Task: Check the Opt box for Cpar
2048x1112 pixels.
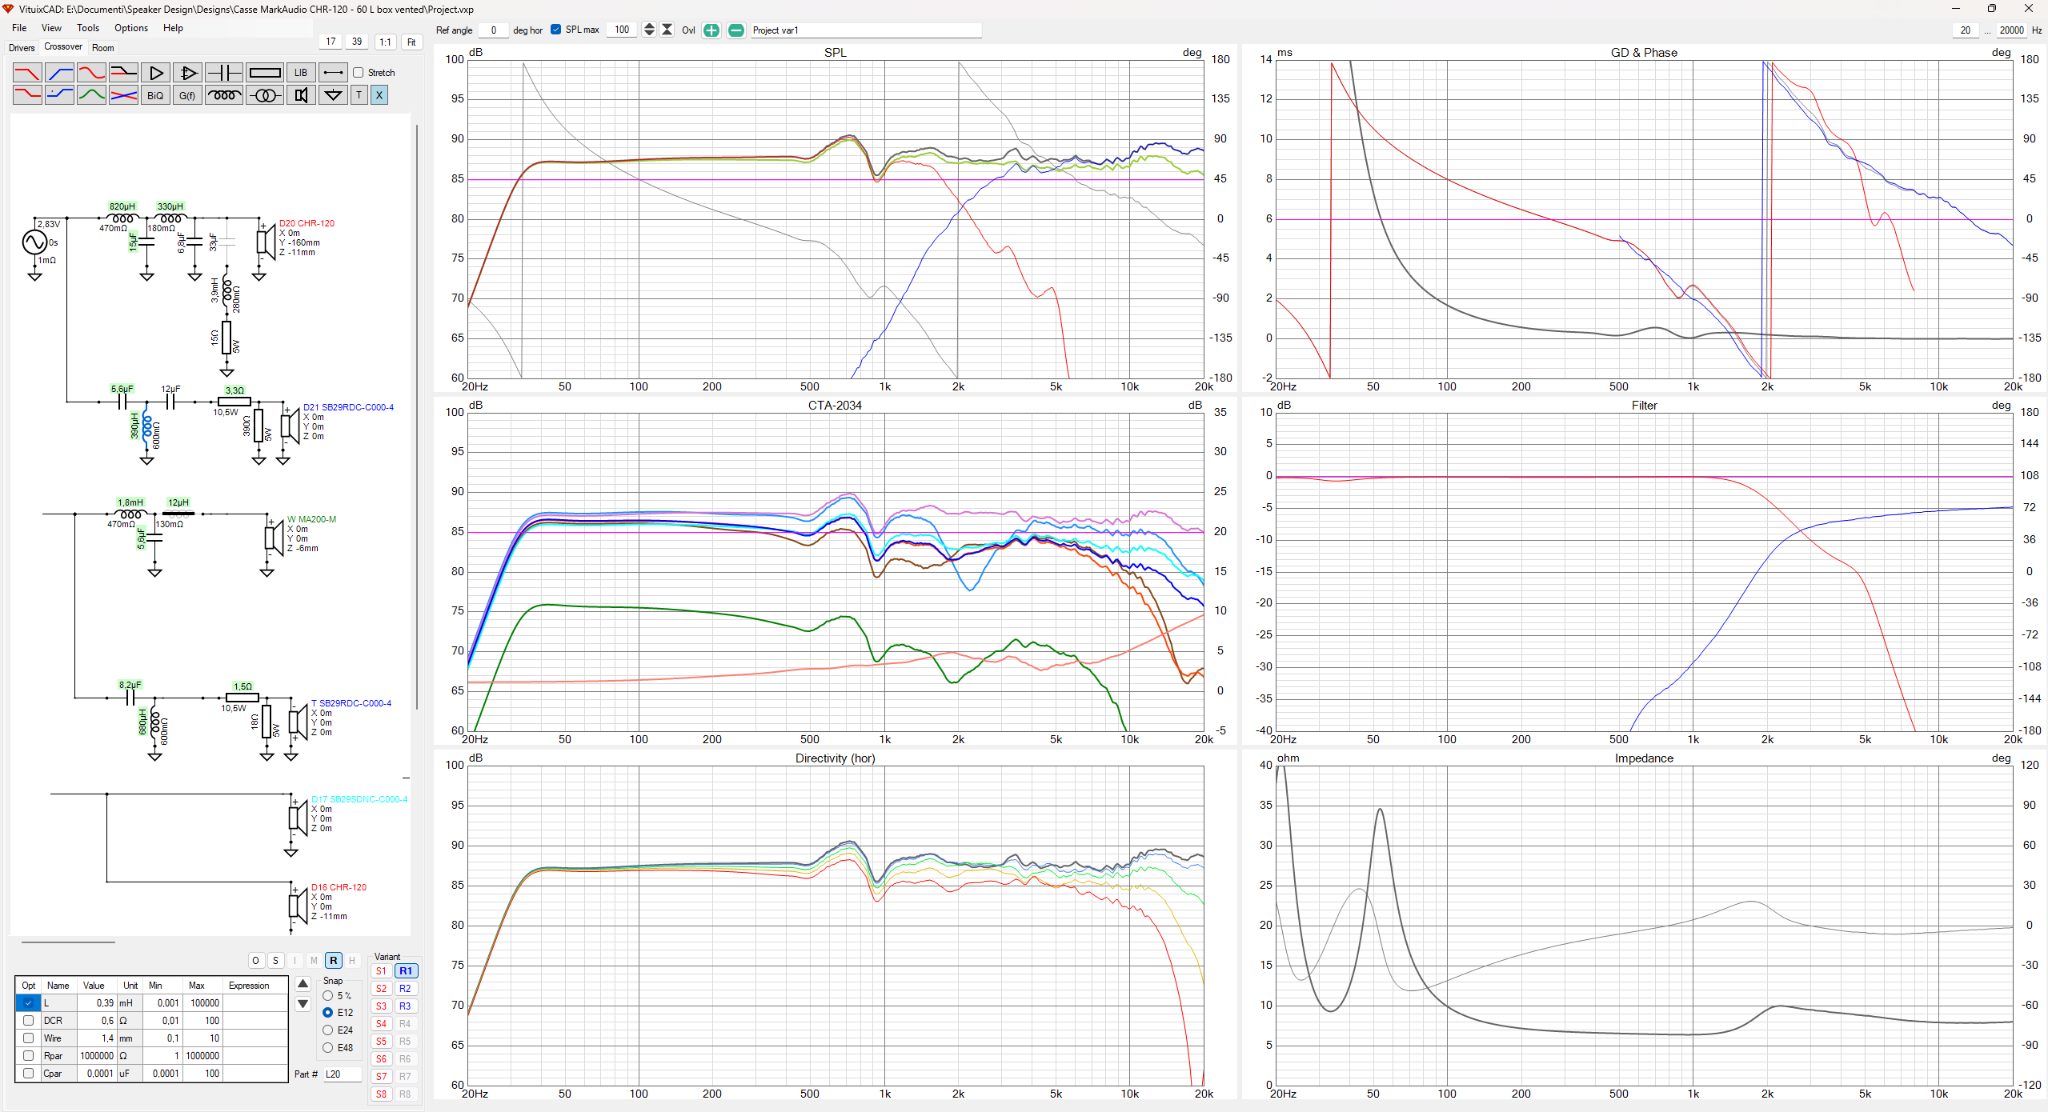Action: click(x=28, y=1073)
